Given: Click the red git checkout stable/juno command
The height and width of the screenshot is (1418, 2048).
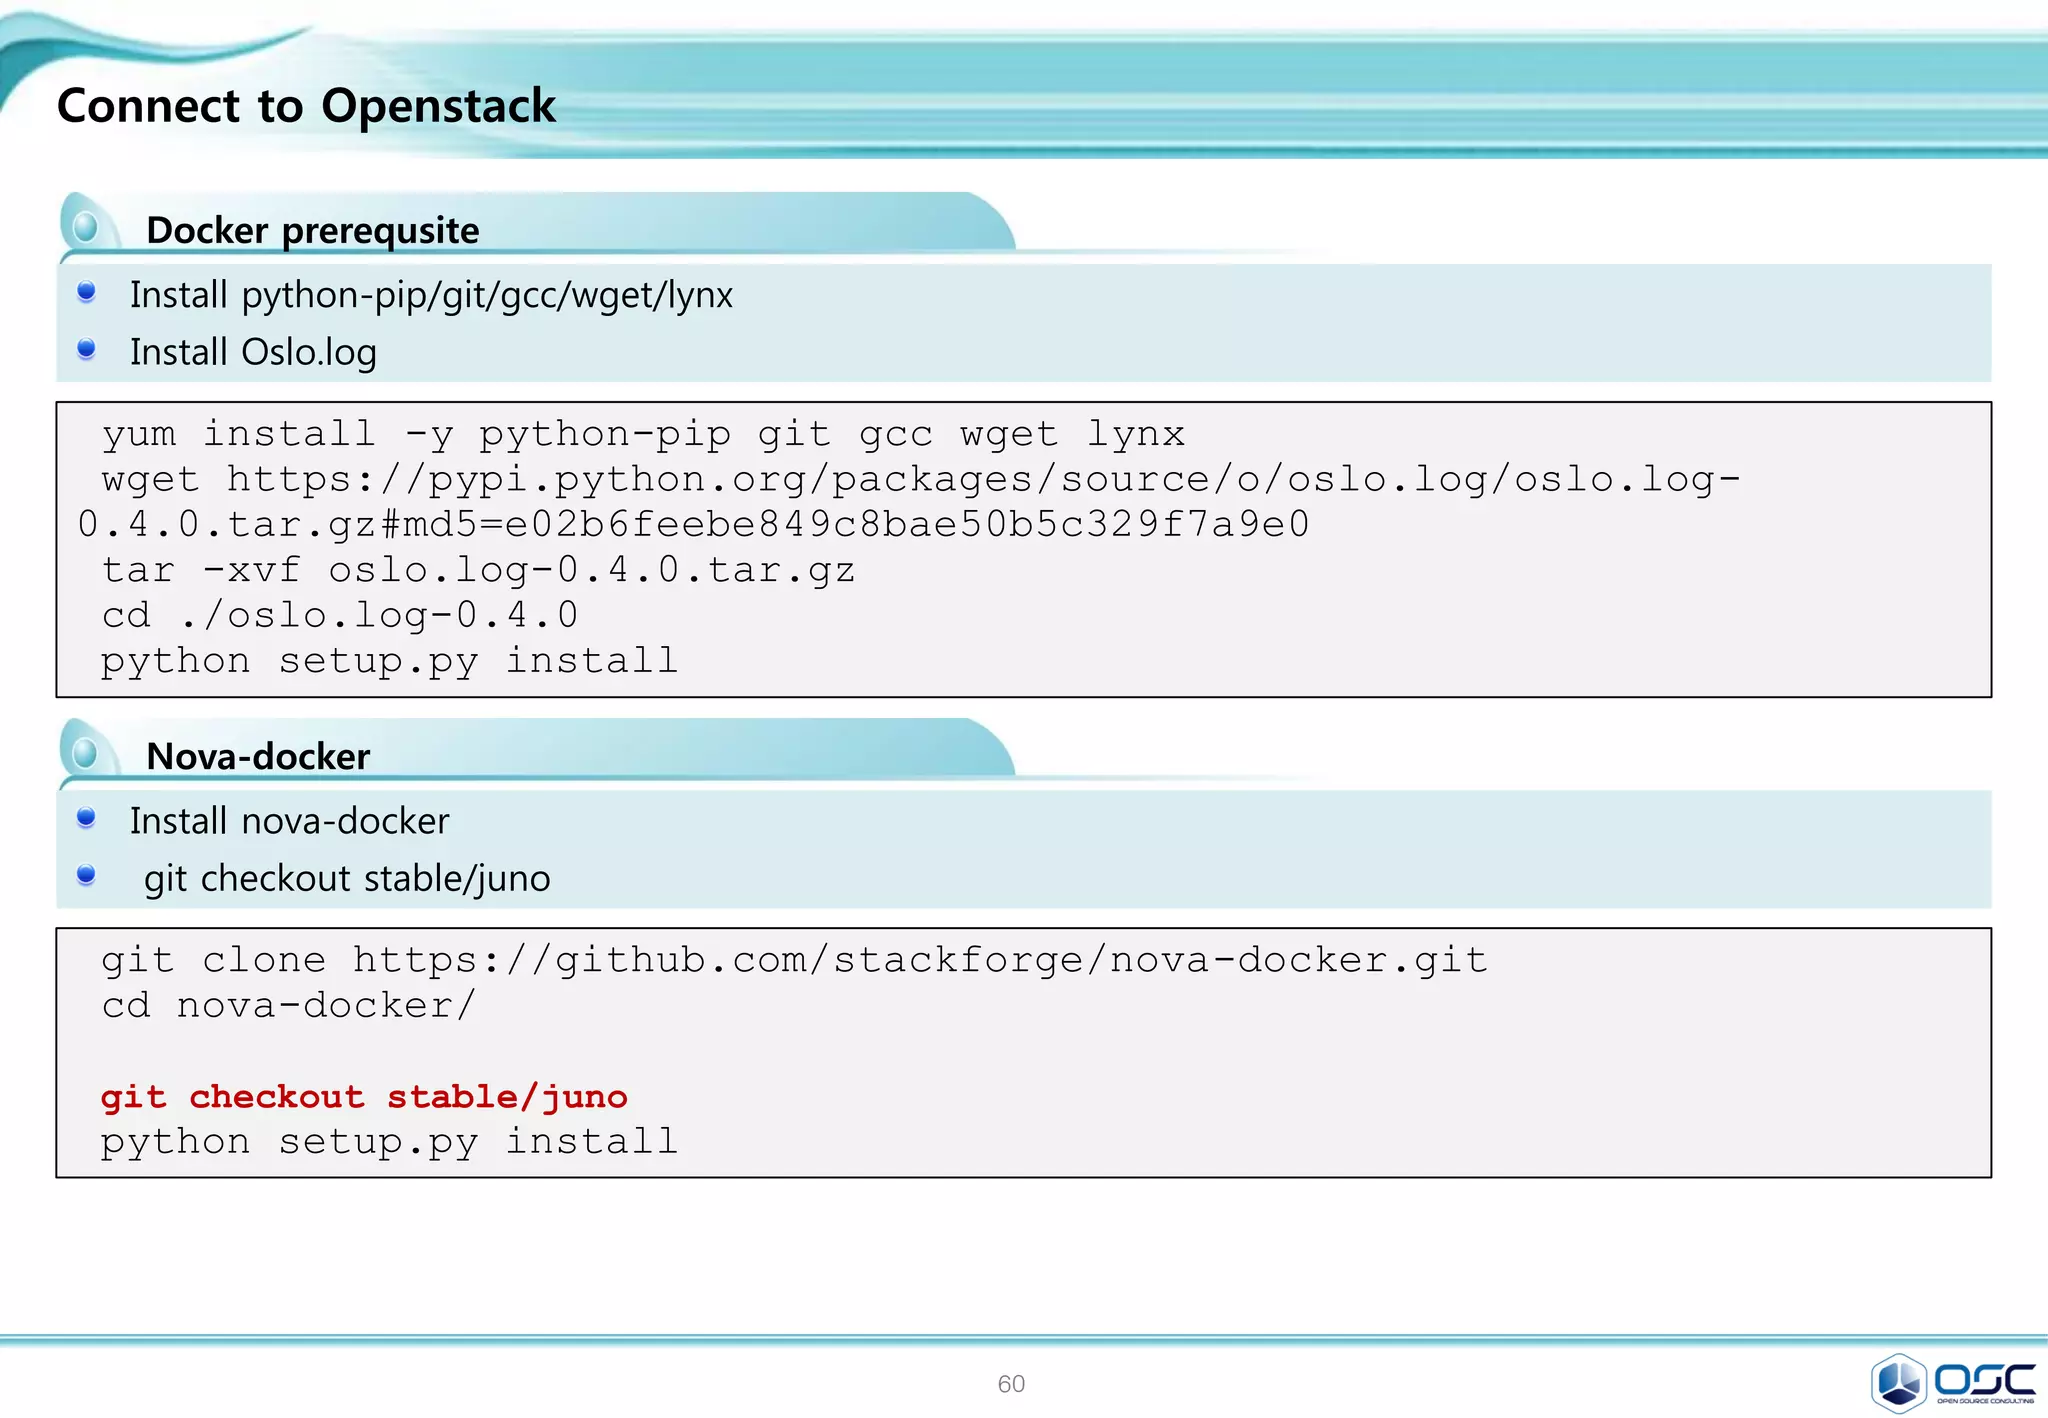Looking at the screenshot, I should pyautogui.click(x=364, y=1097).
